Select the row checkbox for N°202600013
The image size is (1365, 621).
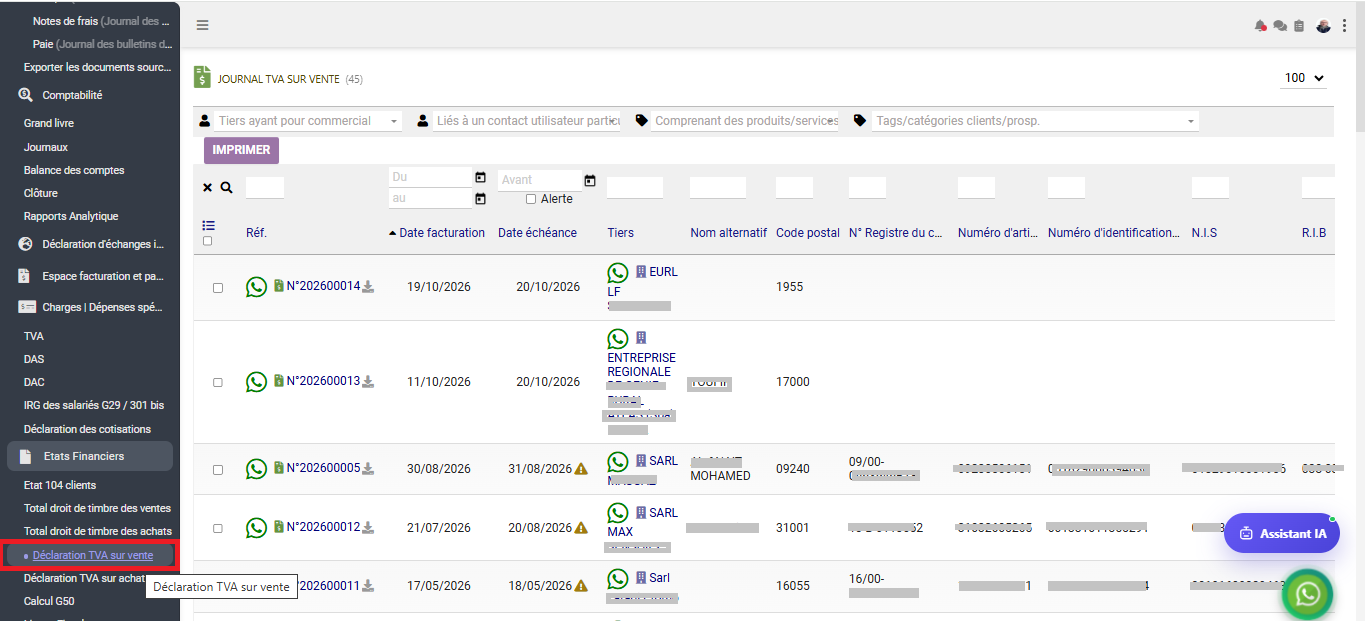tap(218, 383)
